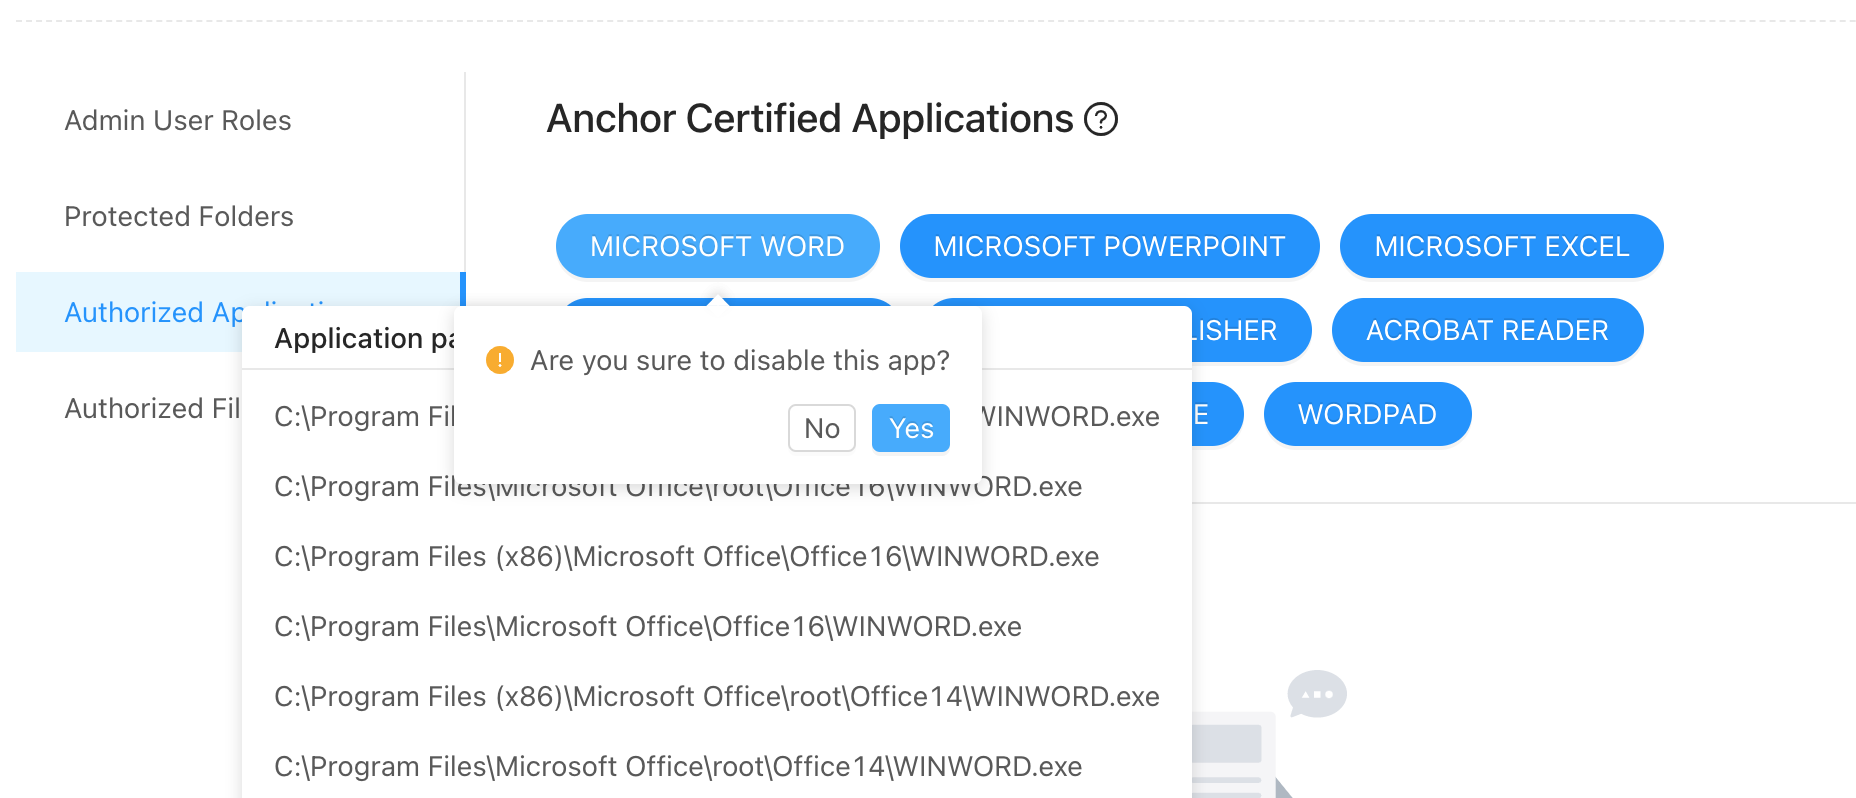Click path C:\Program Files\Microsoft Office\Office16\WINWORD.exe
Viewport: 1856px width, 798px height.
click(648, 626)
